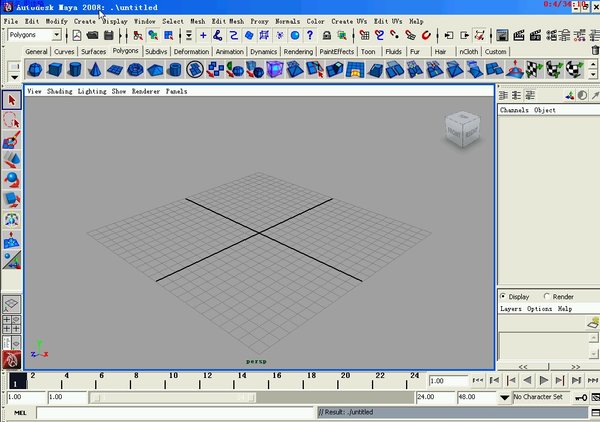The image size is (600, 422).
Task: Select the Display radio button
Action: [503, 296]
